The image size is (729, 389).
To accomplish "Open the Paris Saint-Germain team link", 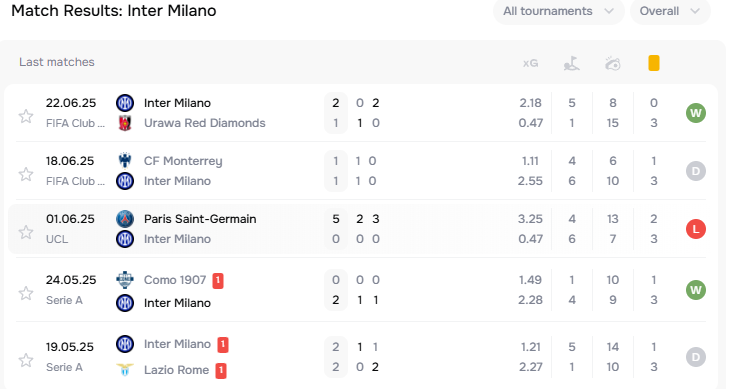I will coord(200,219).
